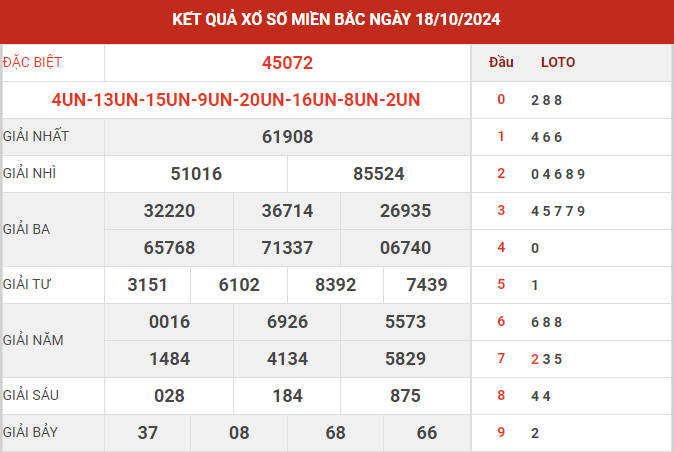The width and height of the screenshot is (674, 452).
Task: Click the "Đầu" column header
Action: pyautogui.click(x=501, y=62)
